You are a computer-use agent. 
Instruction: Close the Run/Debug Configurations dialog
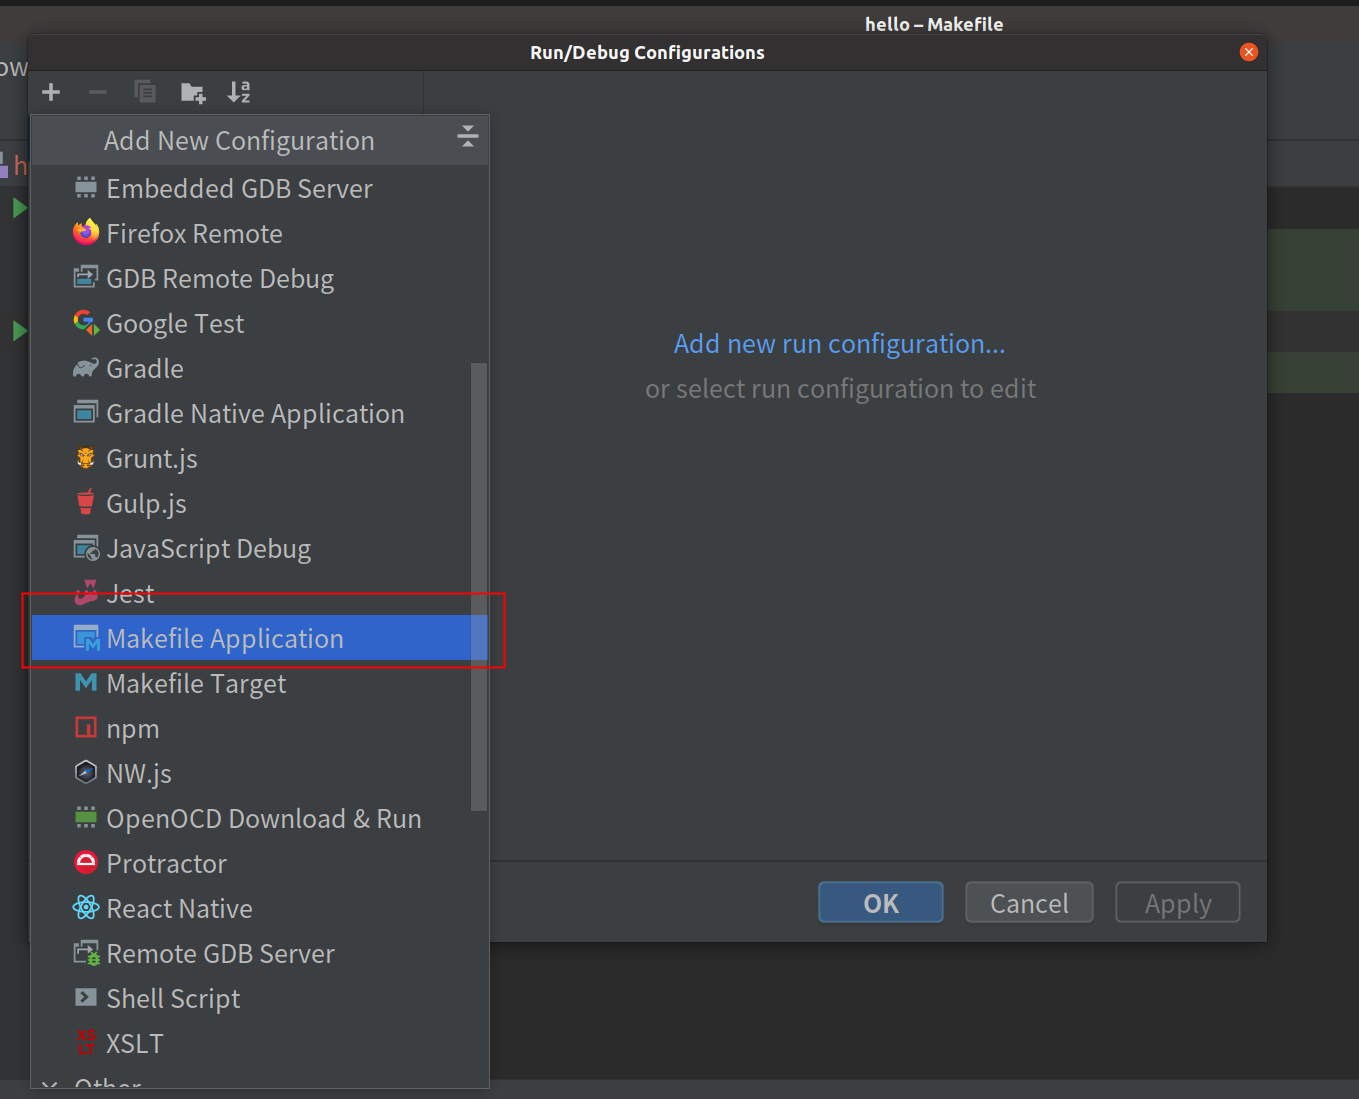pyautogui.click(x=1249, y=52)
